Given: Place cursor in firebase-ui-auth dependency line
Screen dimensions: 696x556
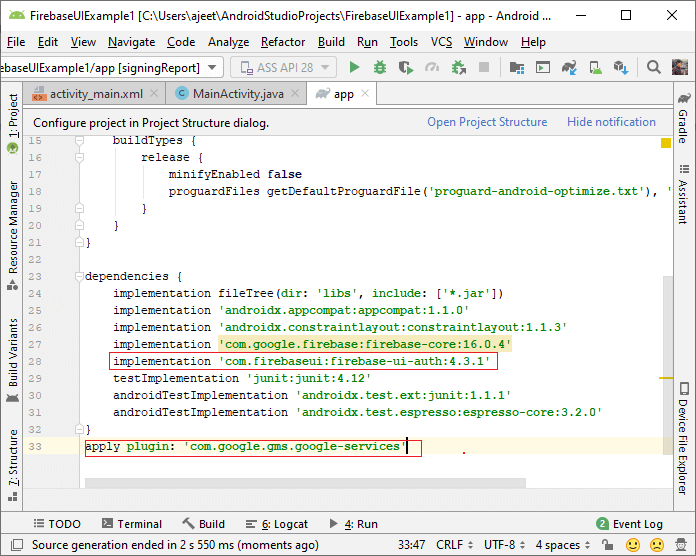Looking at the screenshot, I should point(302,361).
